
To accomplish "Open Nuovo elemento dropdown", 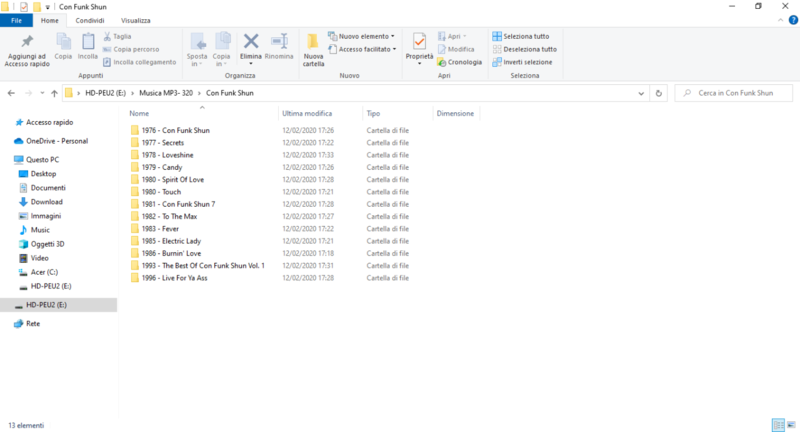I will pos(365,36).
